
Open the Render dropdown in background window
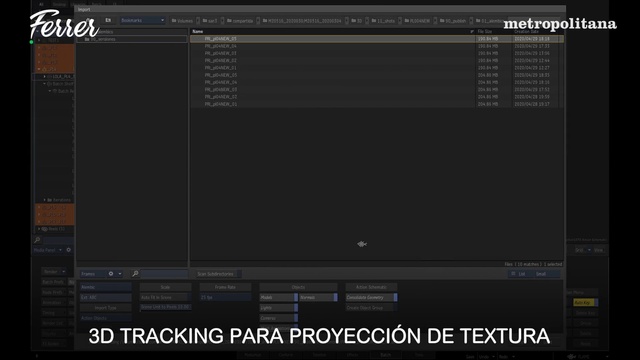click(x=54, y=271)
